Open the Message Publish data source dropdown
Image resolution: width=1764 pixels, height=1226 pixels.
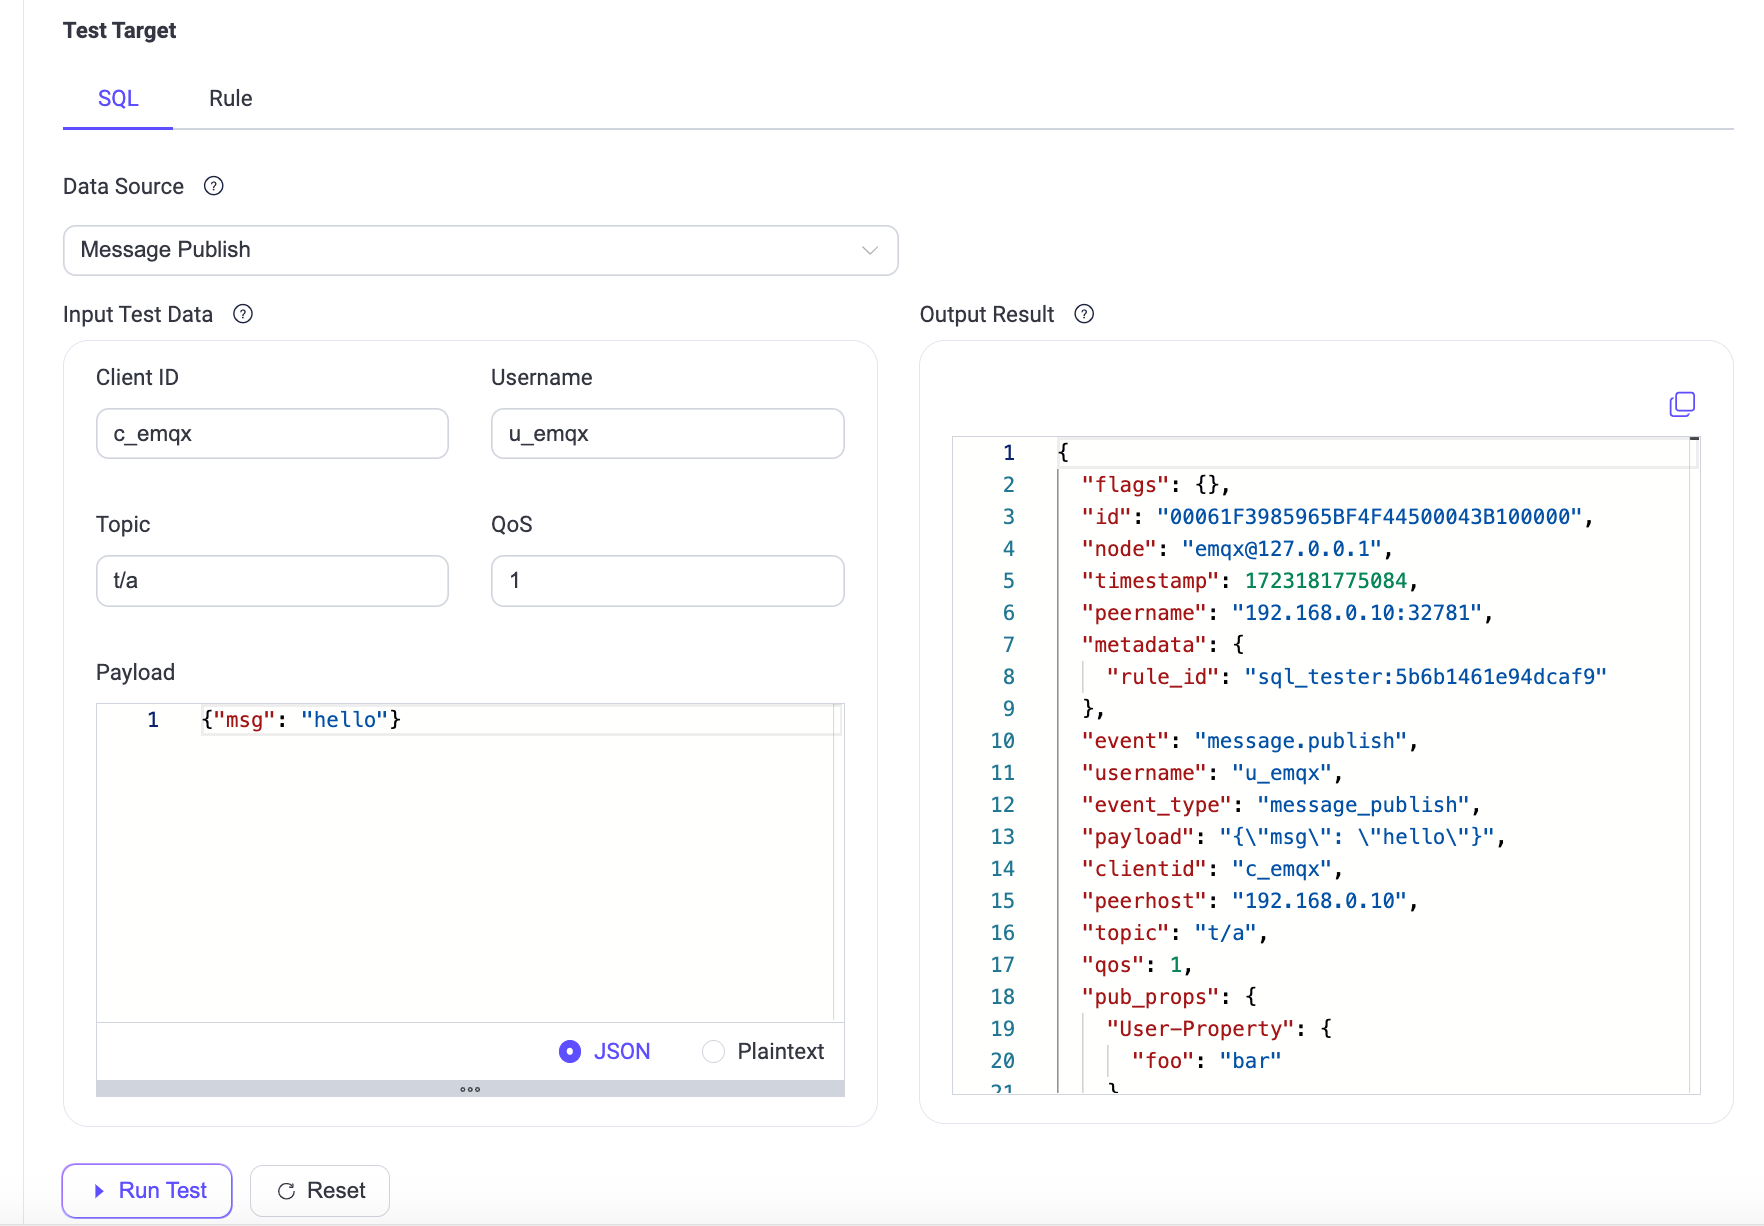point(480,250)
